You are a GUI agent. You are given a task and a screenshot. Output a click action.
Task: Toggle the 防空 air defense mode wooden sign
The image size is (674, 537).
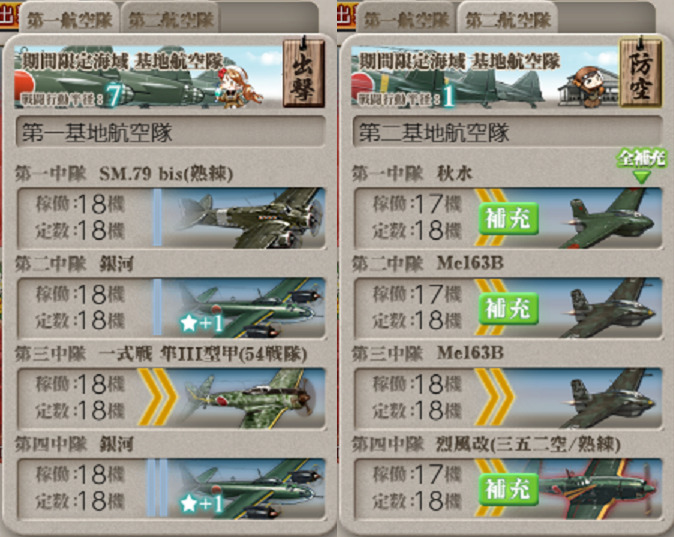pyautogui.click(x=640, y=72)
